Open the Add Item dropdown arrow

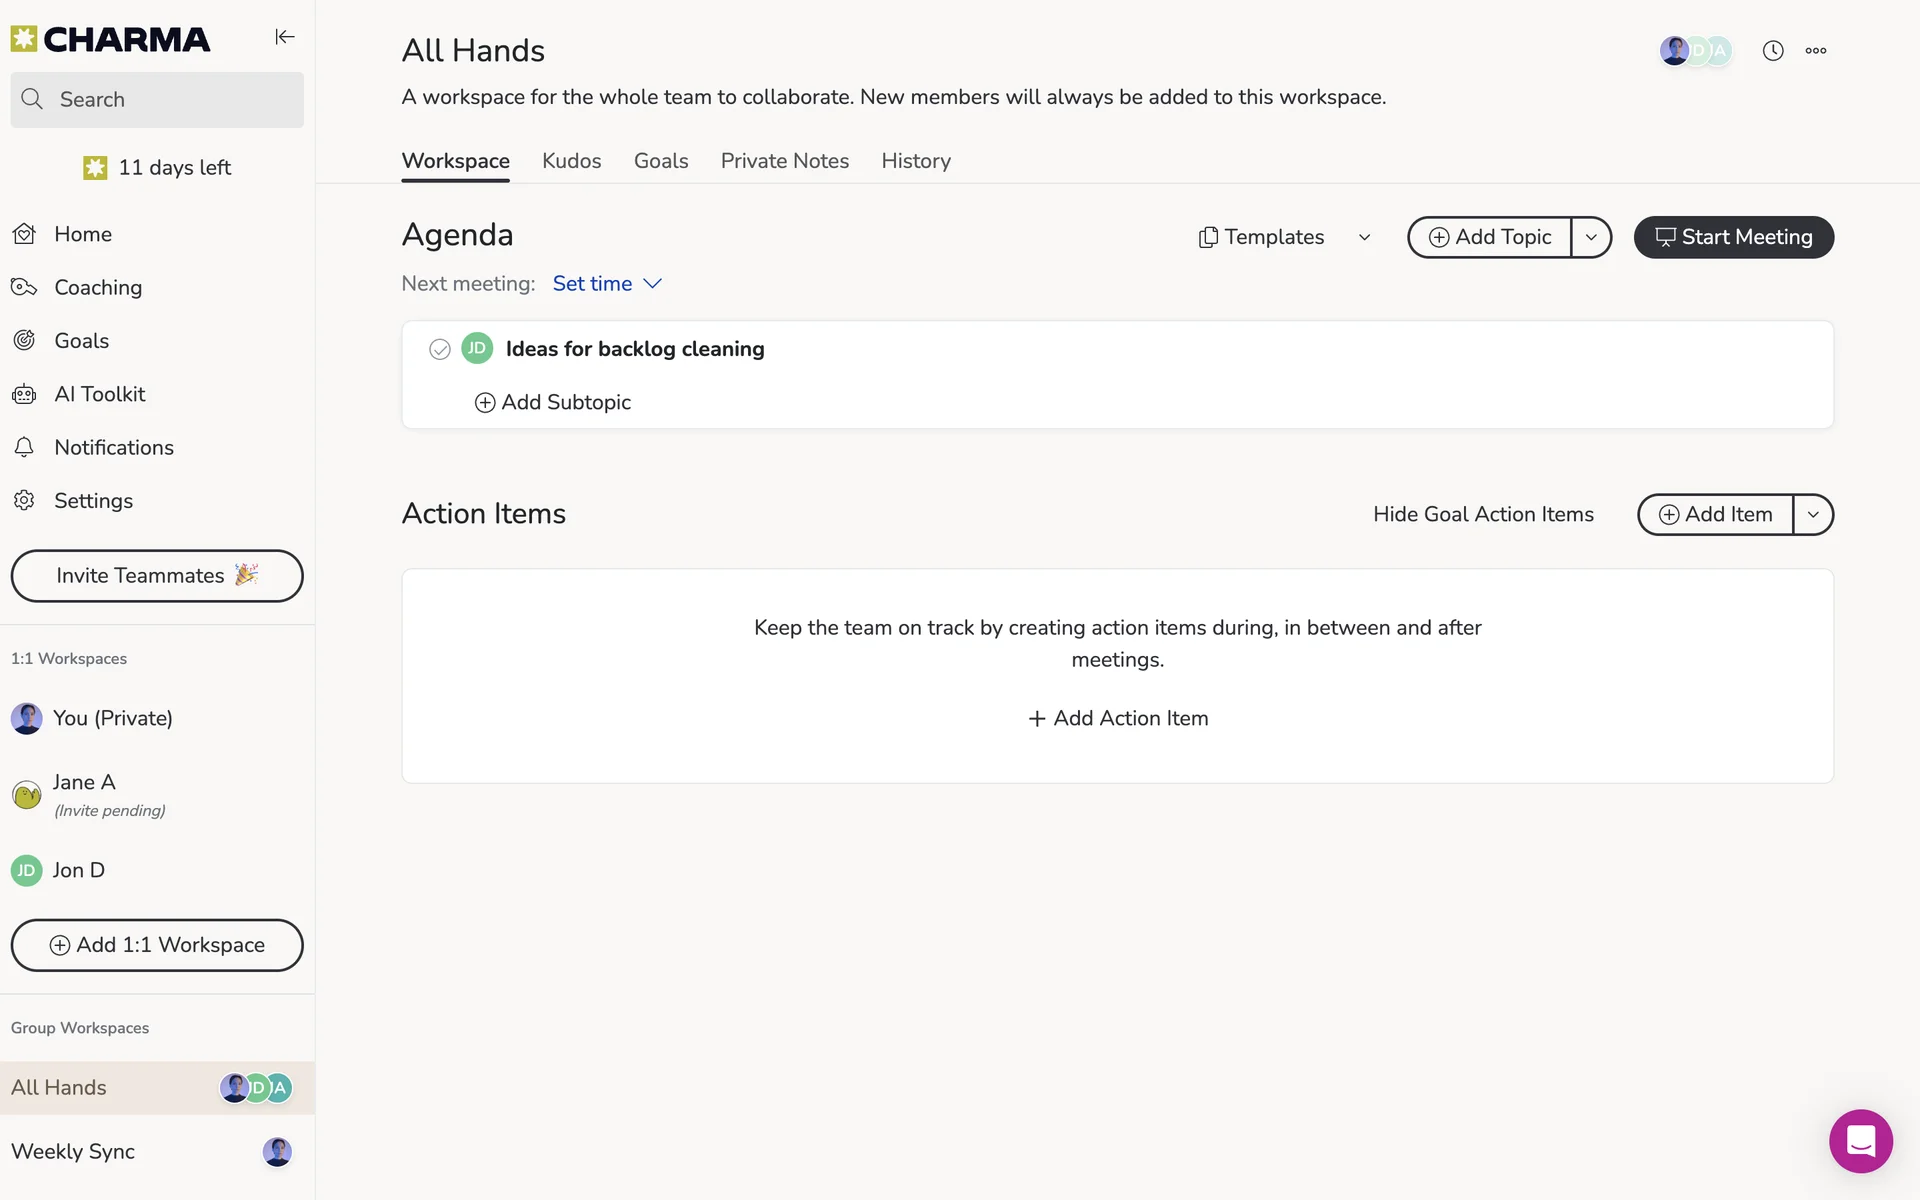(1813, 515)
